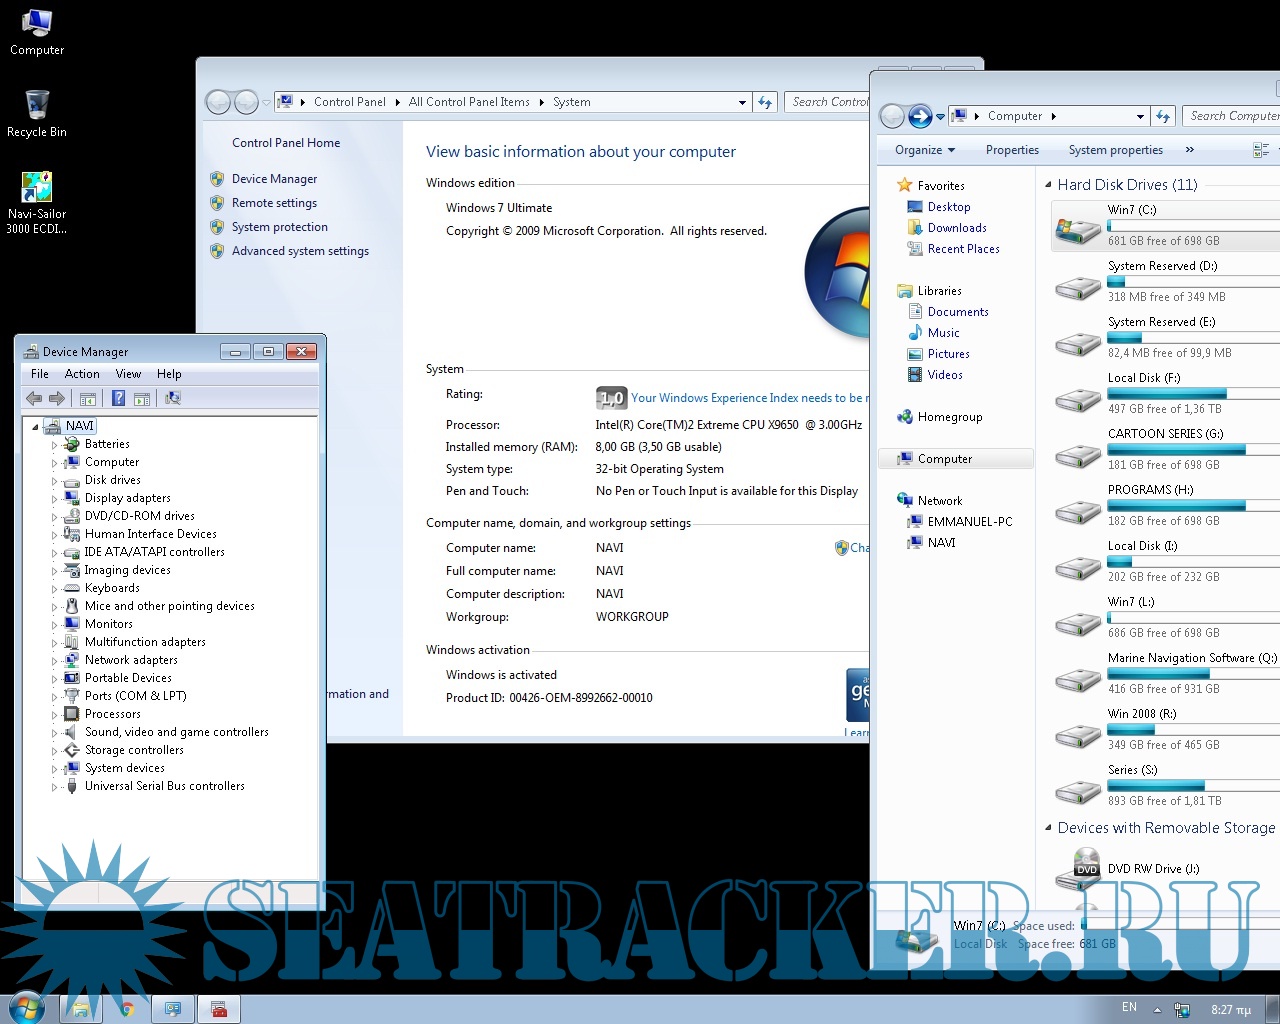
Task: Open the View menu in Device Manager
Action: click(128, 374)
